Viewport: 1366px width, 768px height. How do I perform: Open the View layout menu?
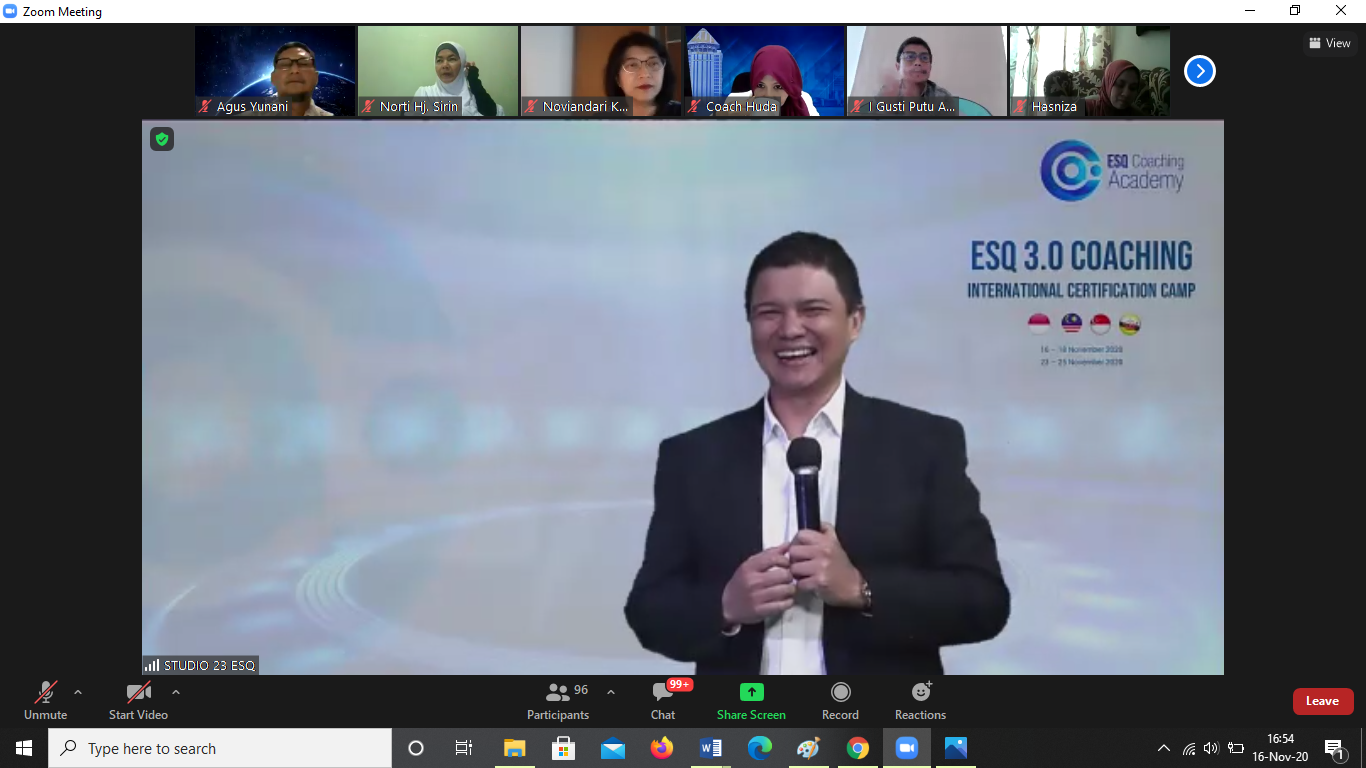1329,43
